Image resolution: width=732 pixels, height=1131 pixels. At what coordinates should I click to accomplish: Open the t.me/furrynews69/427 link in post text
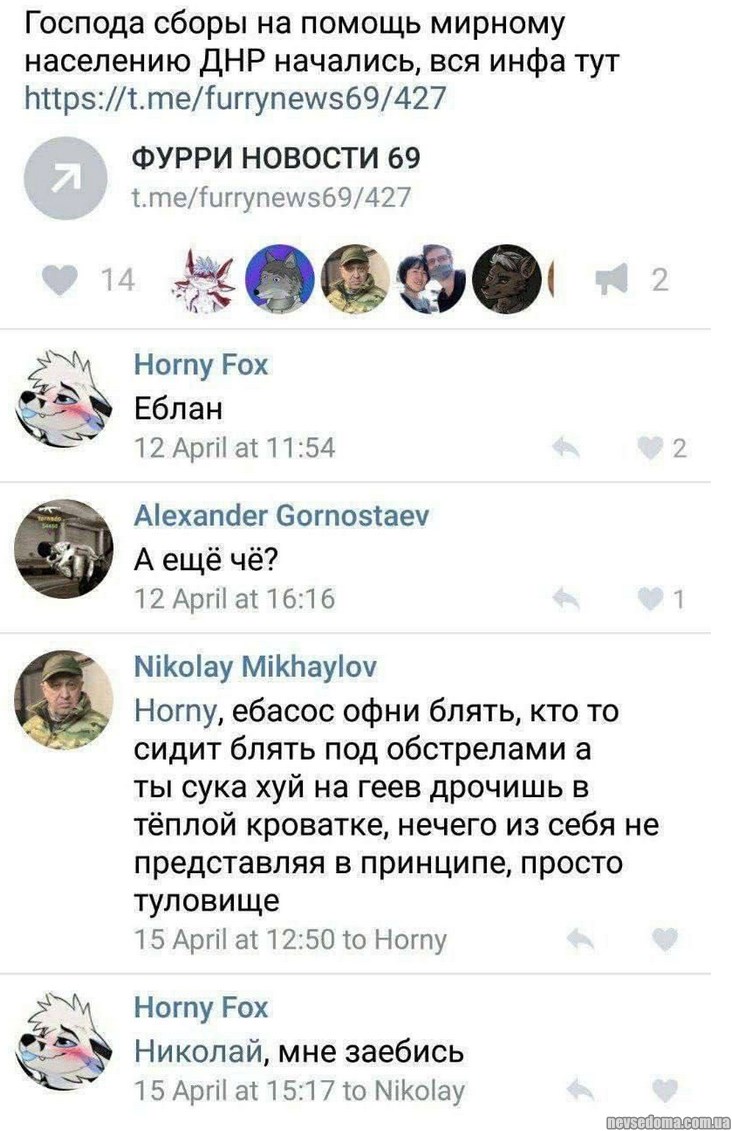tap(235, 98)
